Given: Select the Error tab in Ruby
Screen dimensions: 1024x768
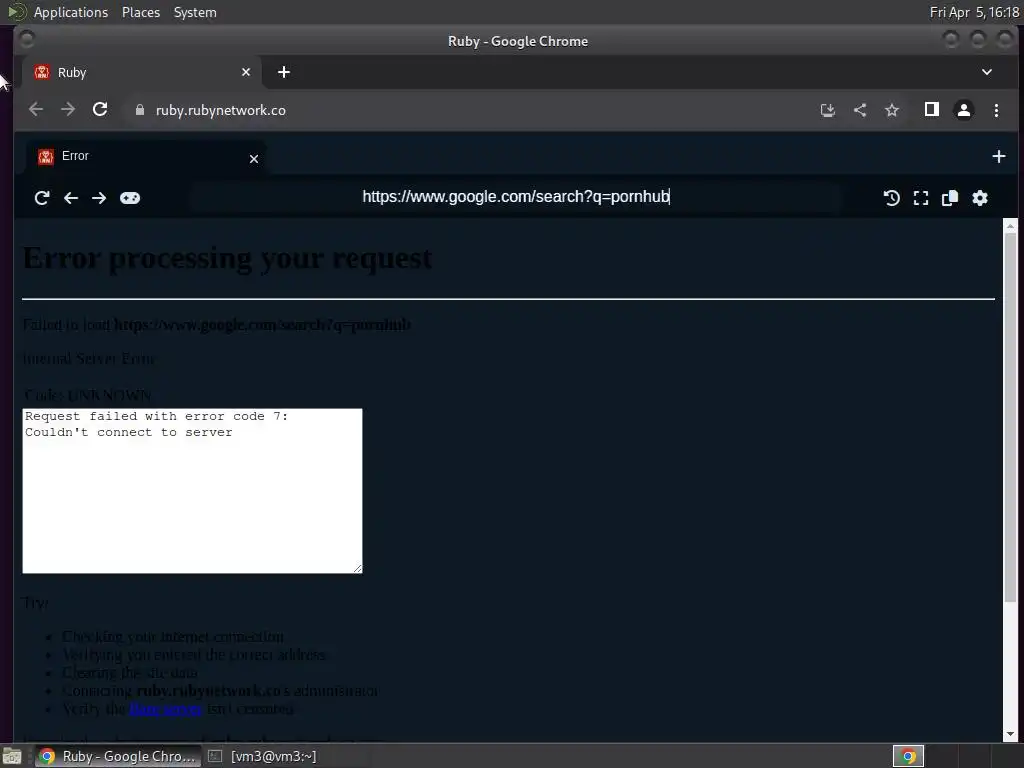Looking at the screenshot, I should pos(145,157).
